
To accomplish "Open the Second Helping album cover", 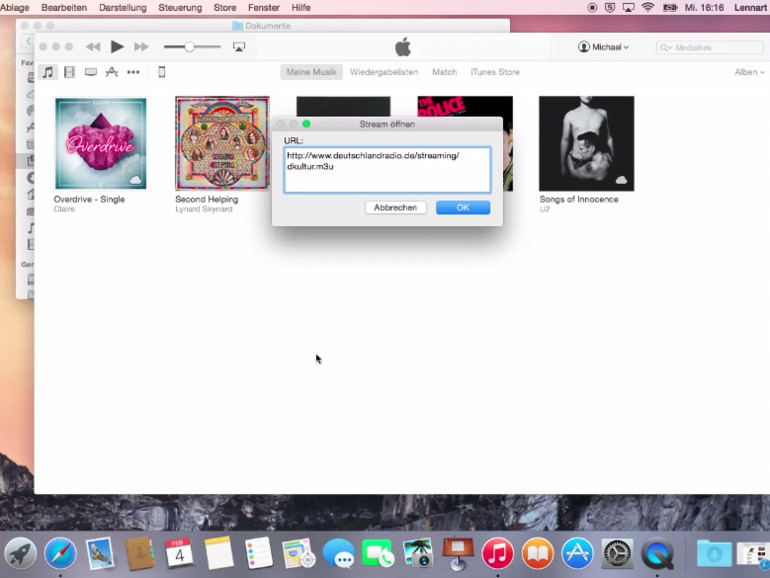I will [x=222, y=143].
